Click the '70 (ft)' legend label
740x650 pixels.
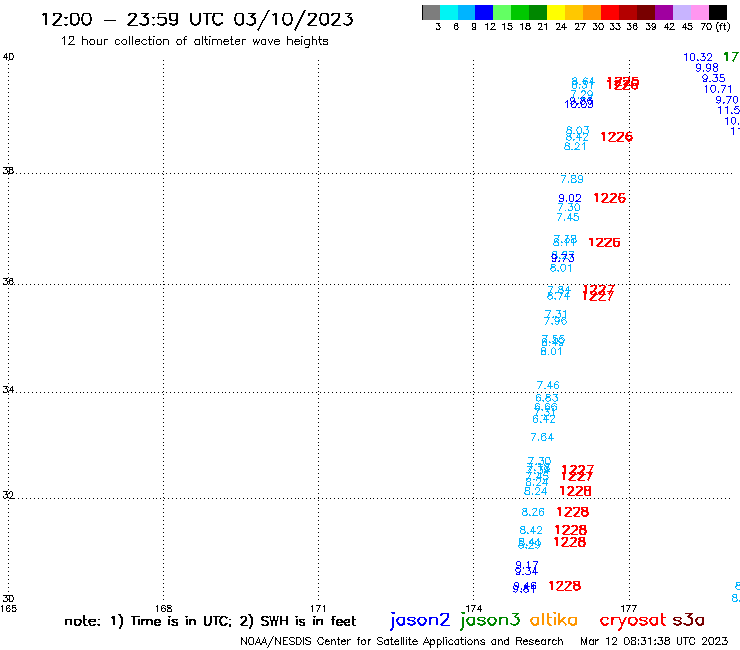click(715, 26)
